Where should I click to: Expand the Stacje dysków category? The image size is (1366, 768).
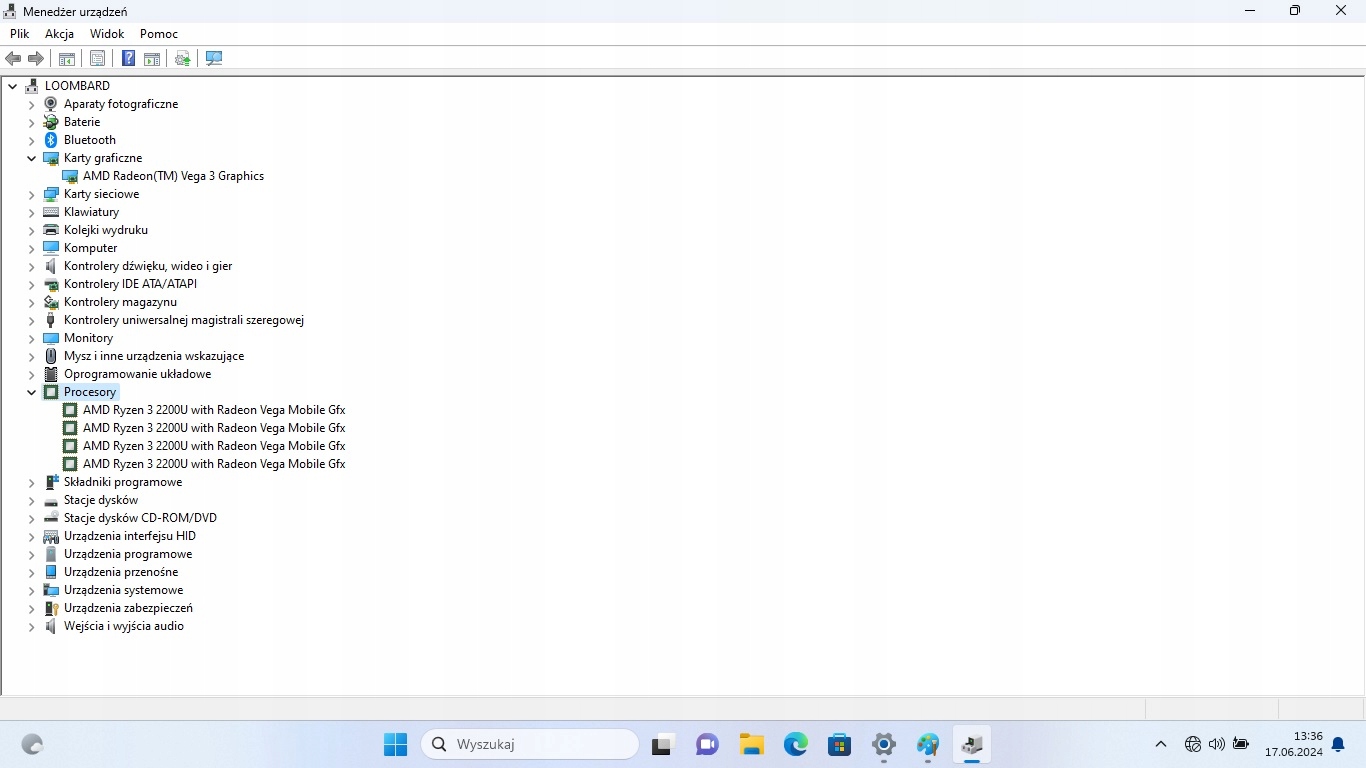tap(32, 500)
